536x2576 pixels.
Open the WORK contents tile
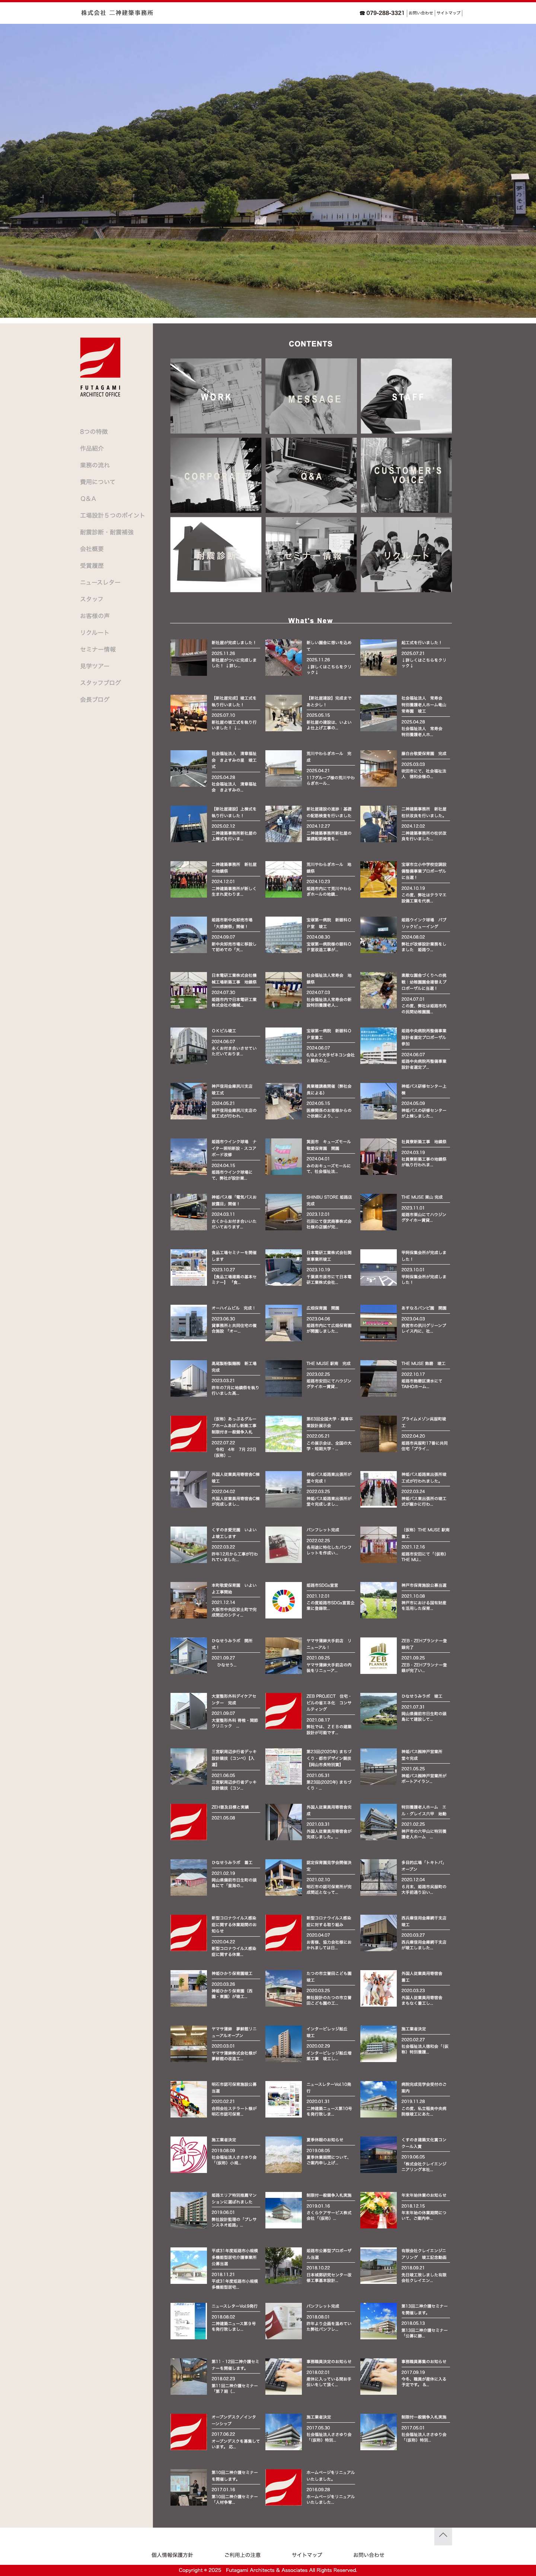click(216, 396)
